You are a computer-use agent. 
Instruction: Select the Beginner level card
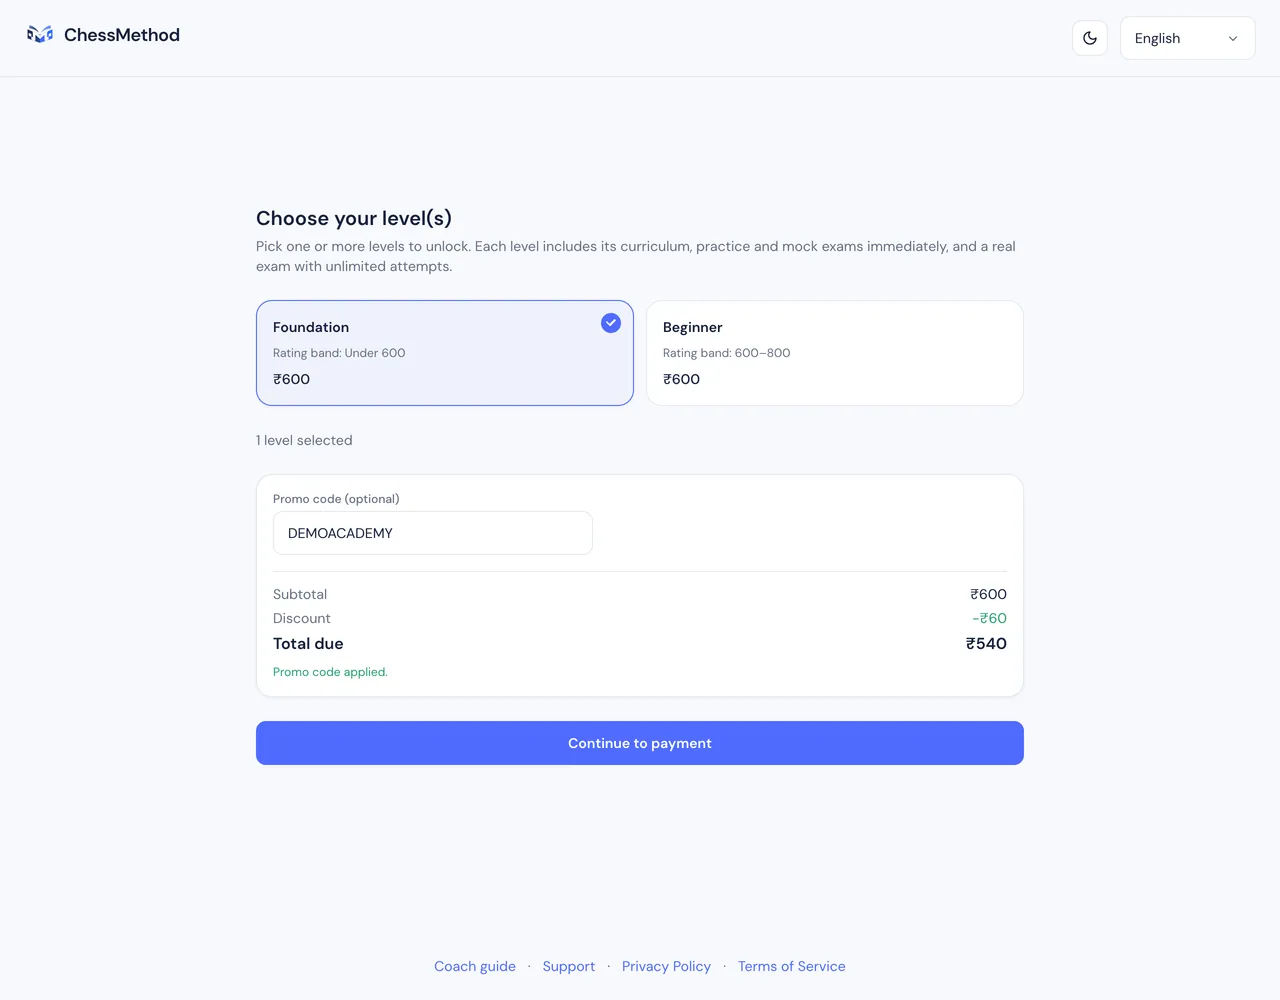pos(835,353)
